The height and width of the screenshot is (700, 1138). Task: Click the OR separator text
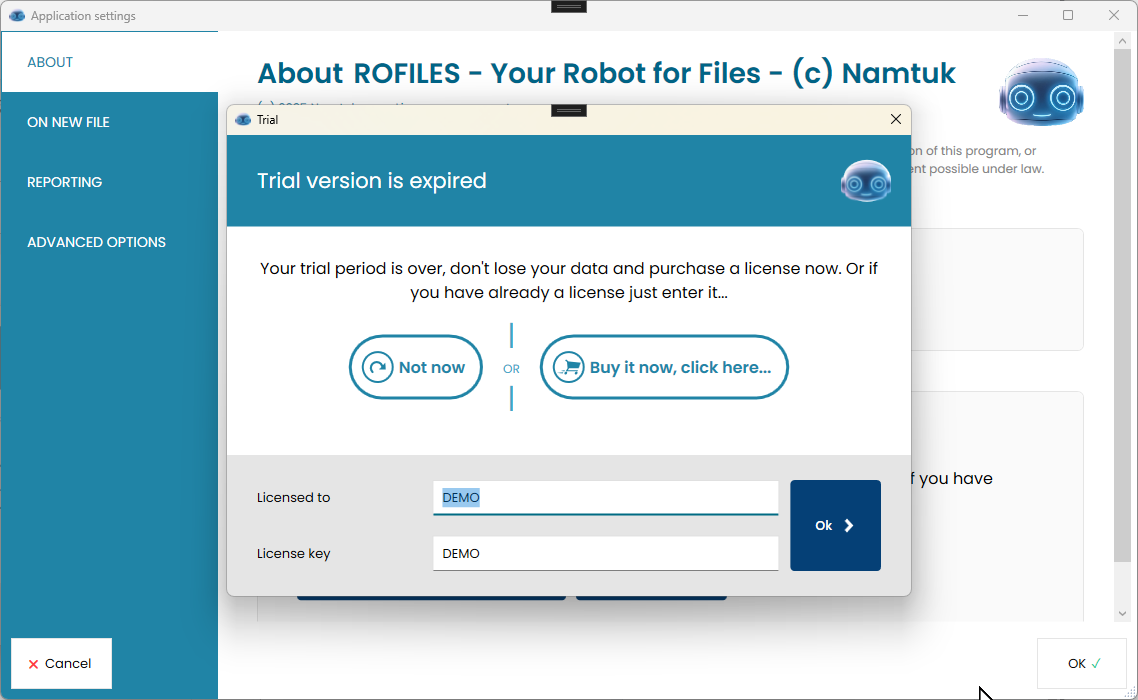[x=512, y=369]
